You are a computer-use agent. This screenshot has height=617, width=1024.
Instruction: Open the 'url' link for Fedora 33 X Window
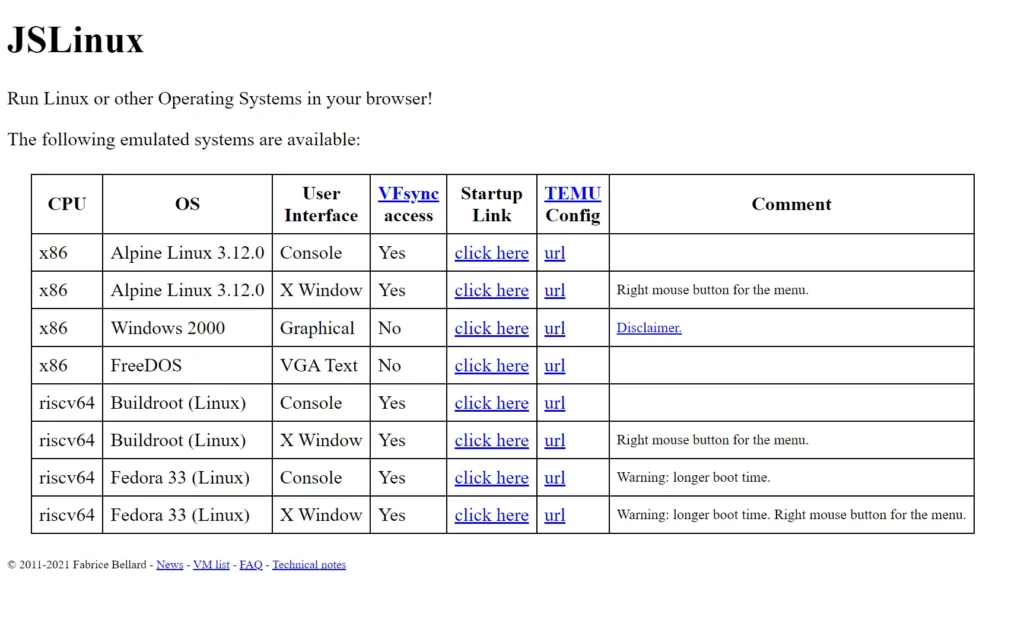click(554, 514)
